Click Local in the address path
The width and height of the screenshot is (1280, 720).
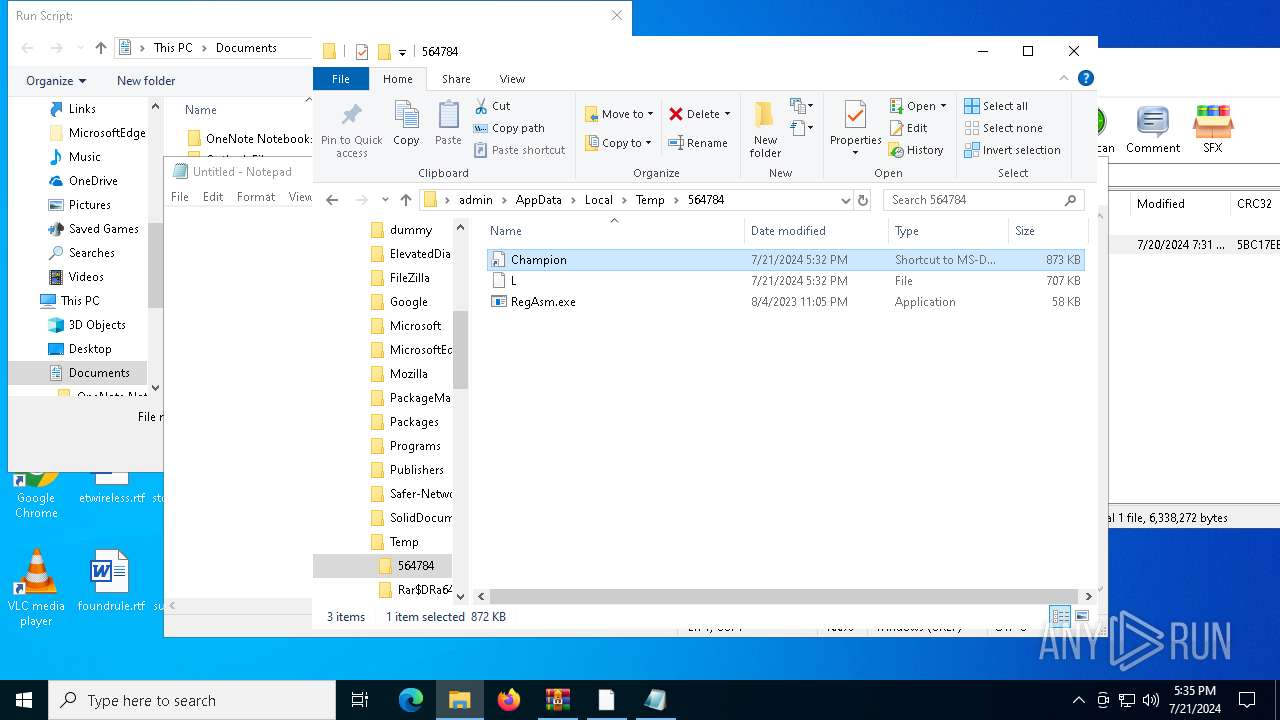[598, 200]
